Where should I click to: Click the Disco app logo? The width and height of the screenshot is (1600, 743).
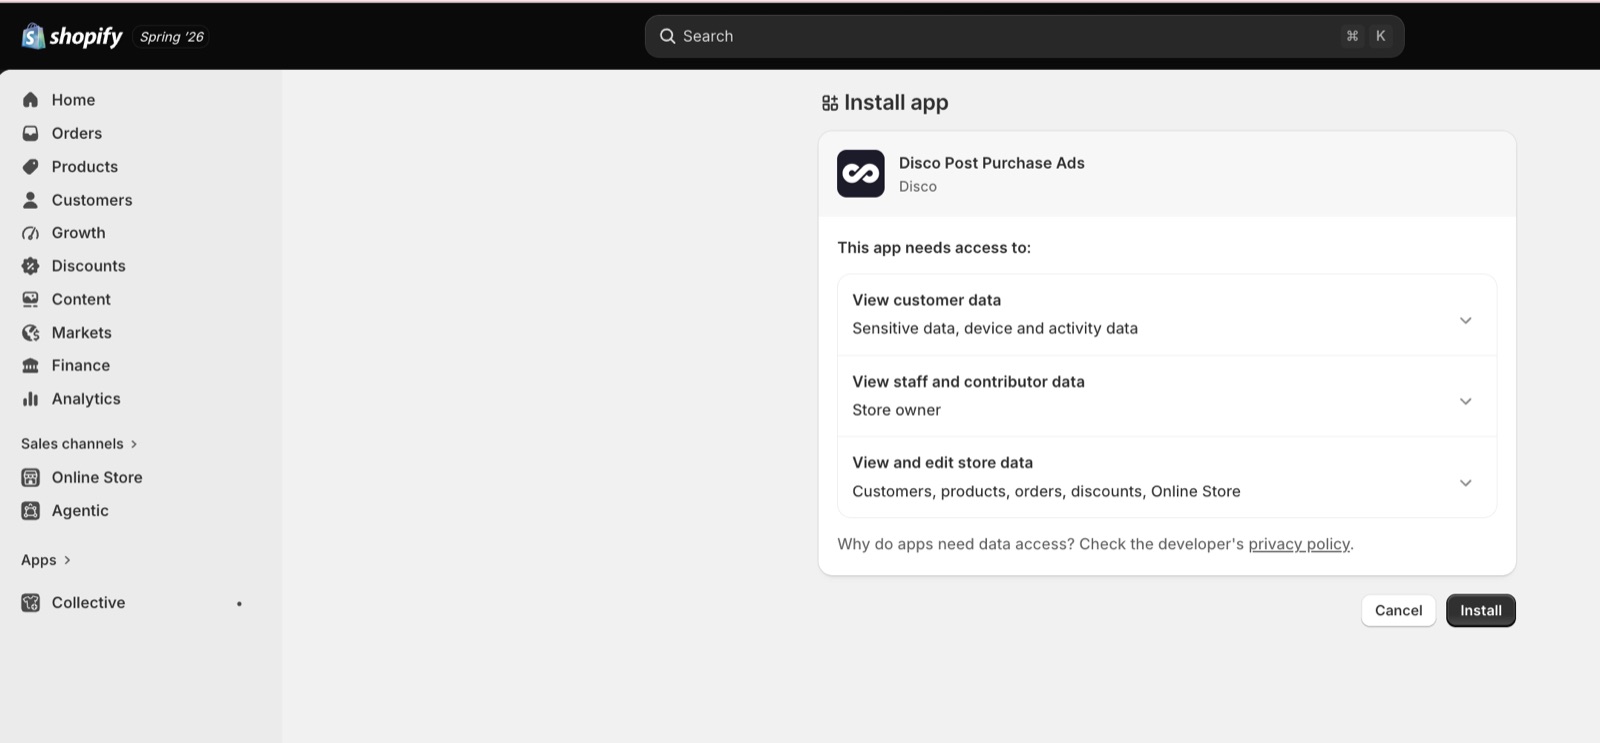pyautogui.click(x=861, y=174)
